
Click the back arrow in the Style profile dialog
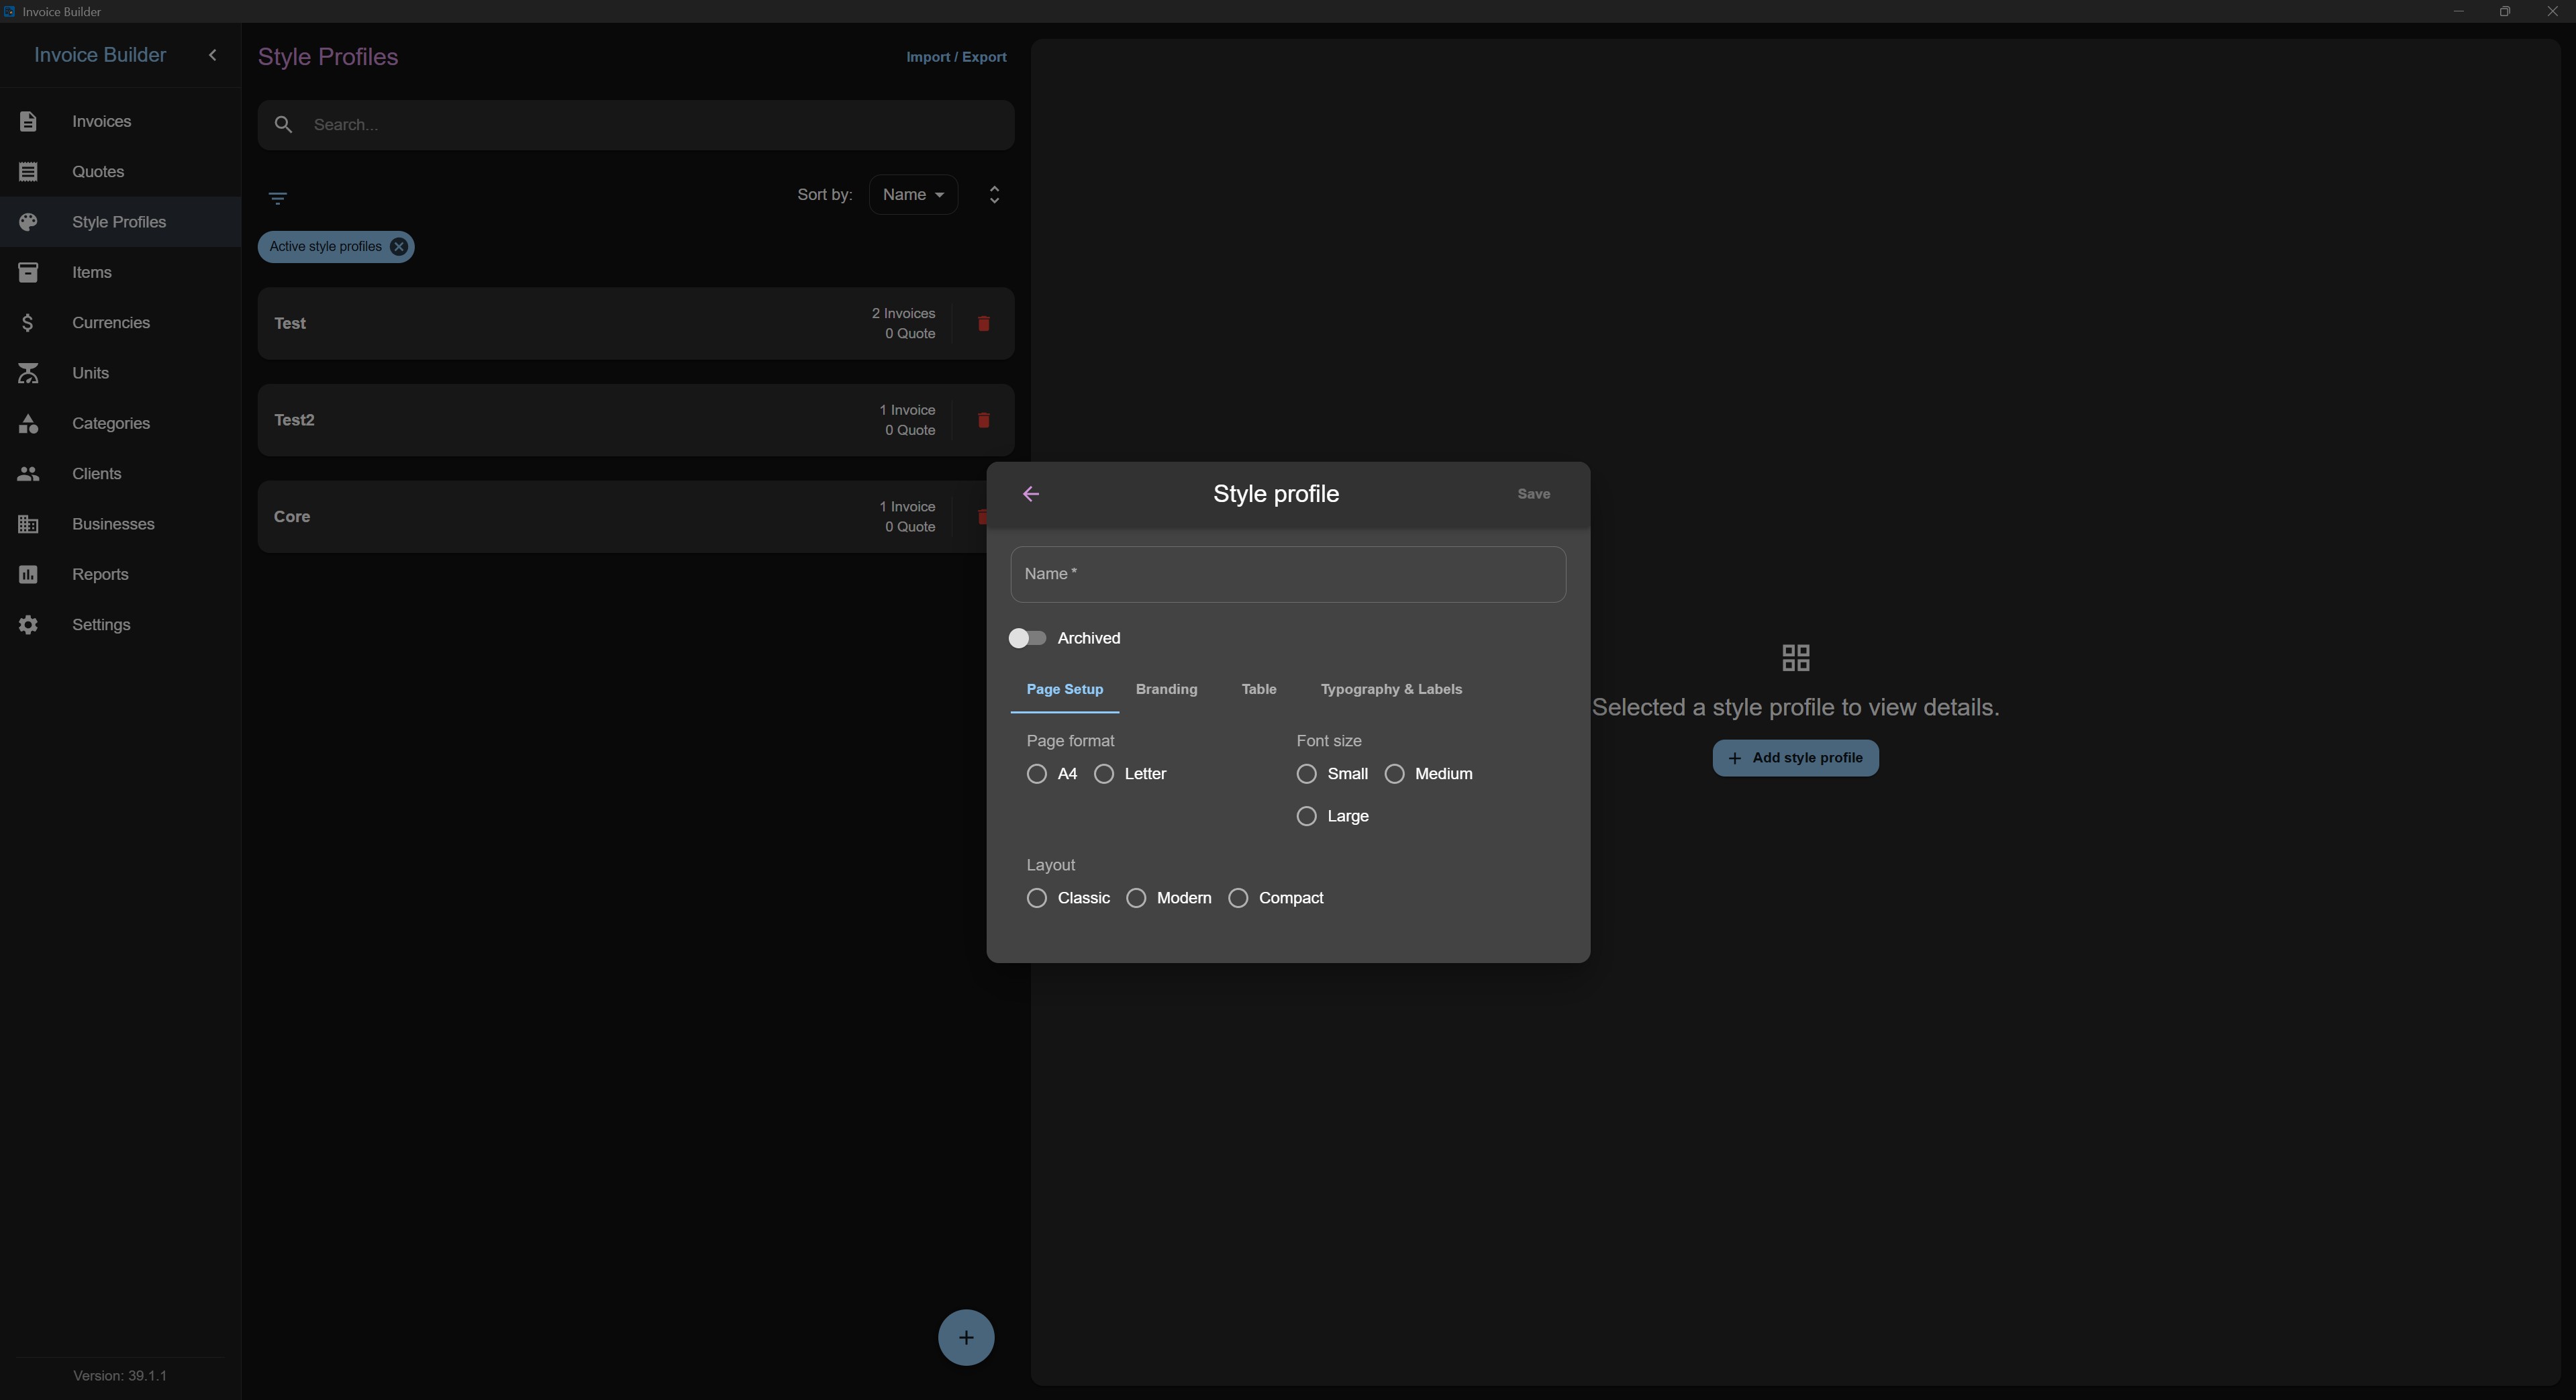tap(1031, 494)
